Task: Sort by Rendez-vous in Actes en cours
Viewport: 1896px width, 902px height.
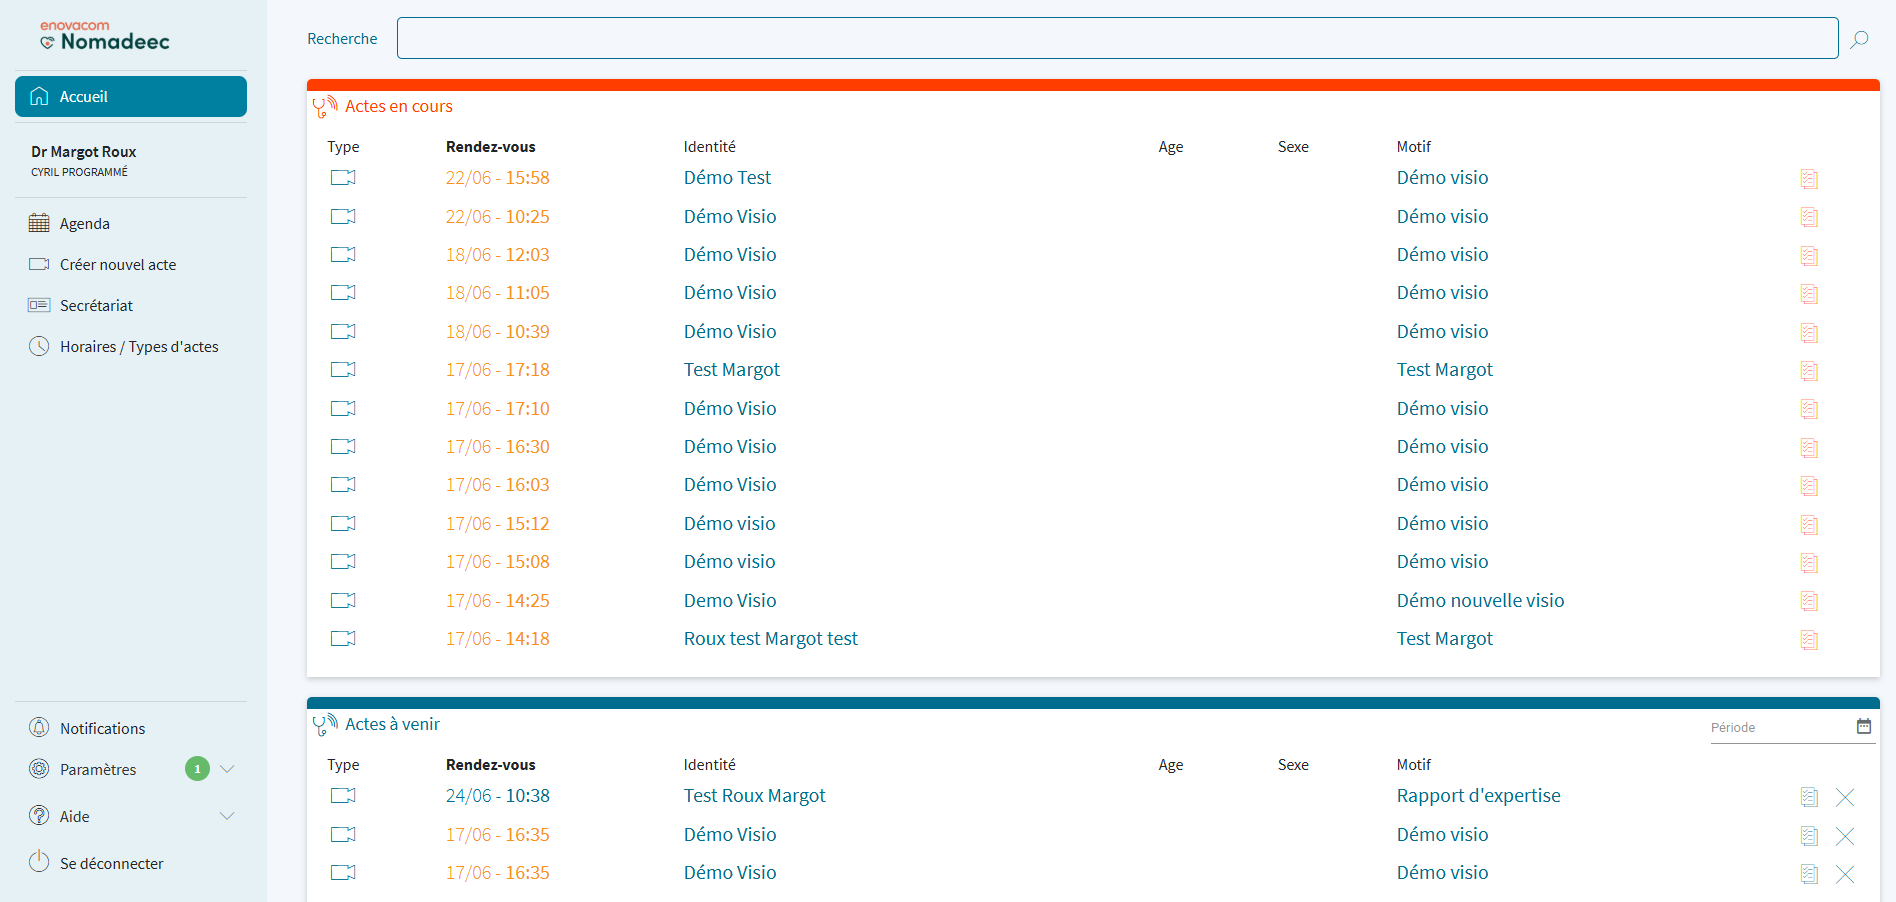Action: [490, 146]
